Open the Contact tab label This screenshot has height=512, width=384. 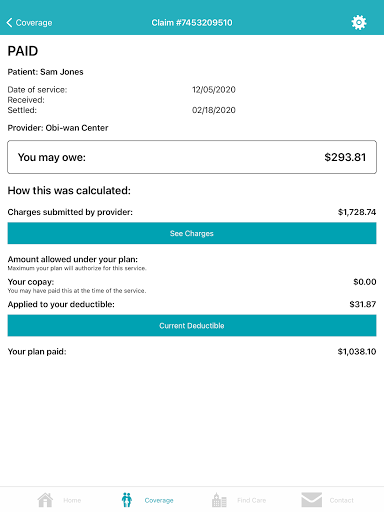(342, 500)
